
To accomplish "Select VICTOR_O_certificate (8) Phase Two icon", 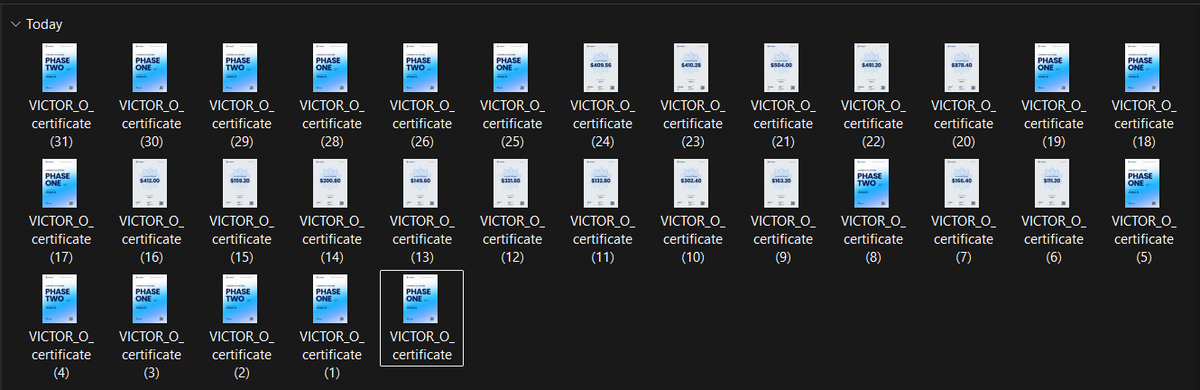I will (x=872, y=183).
